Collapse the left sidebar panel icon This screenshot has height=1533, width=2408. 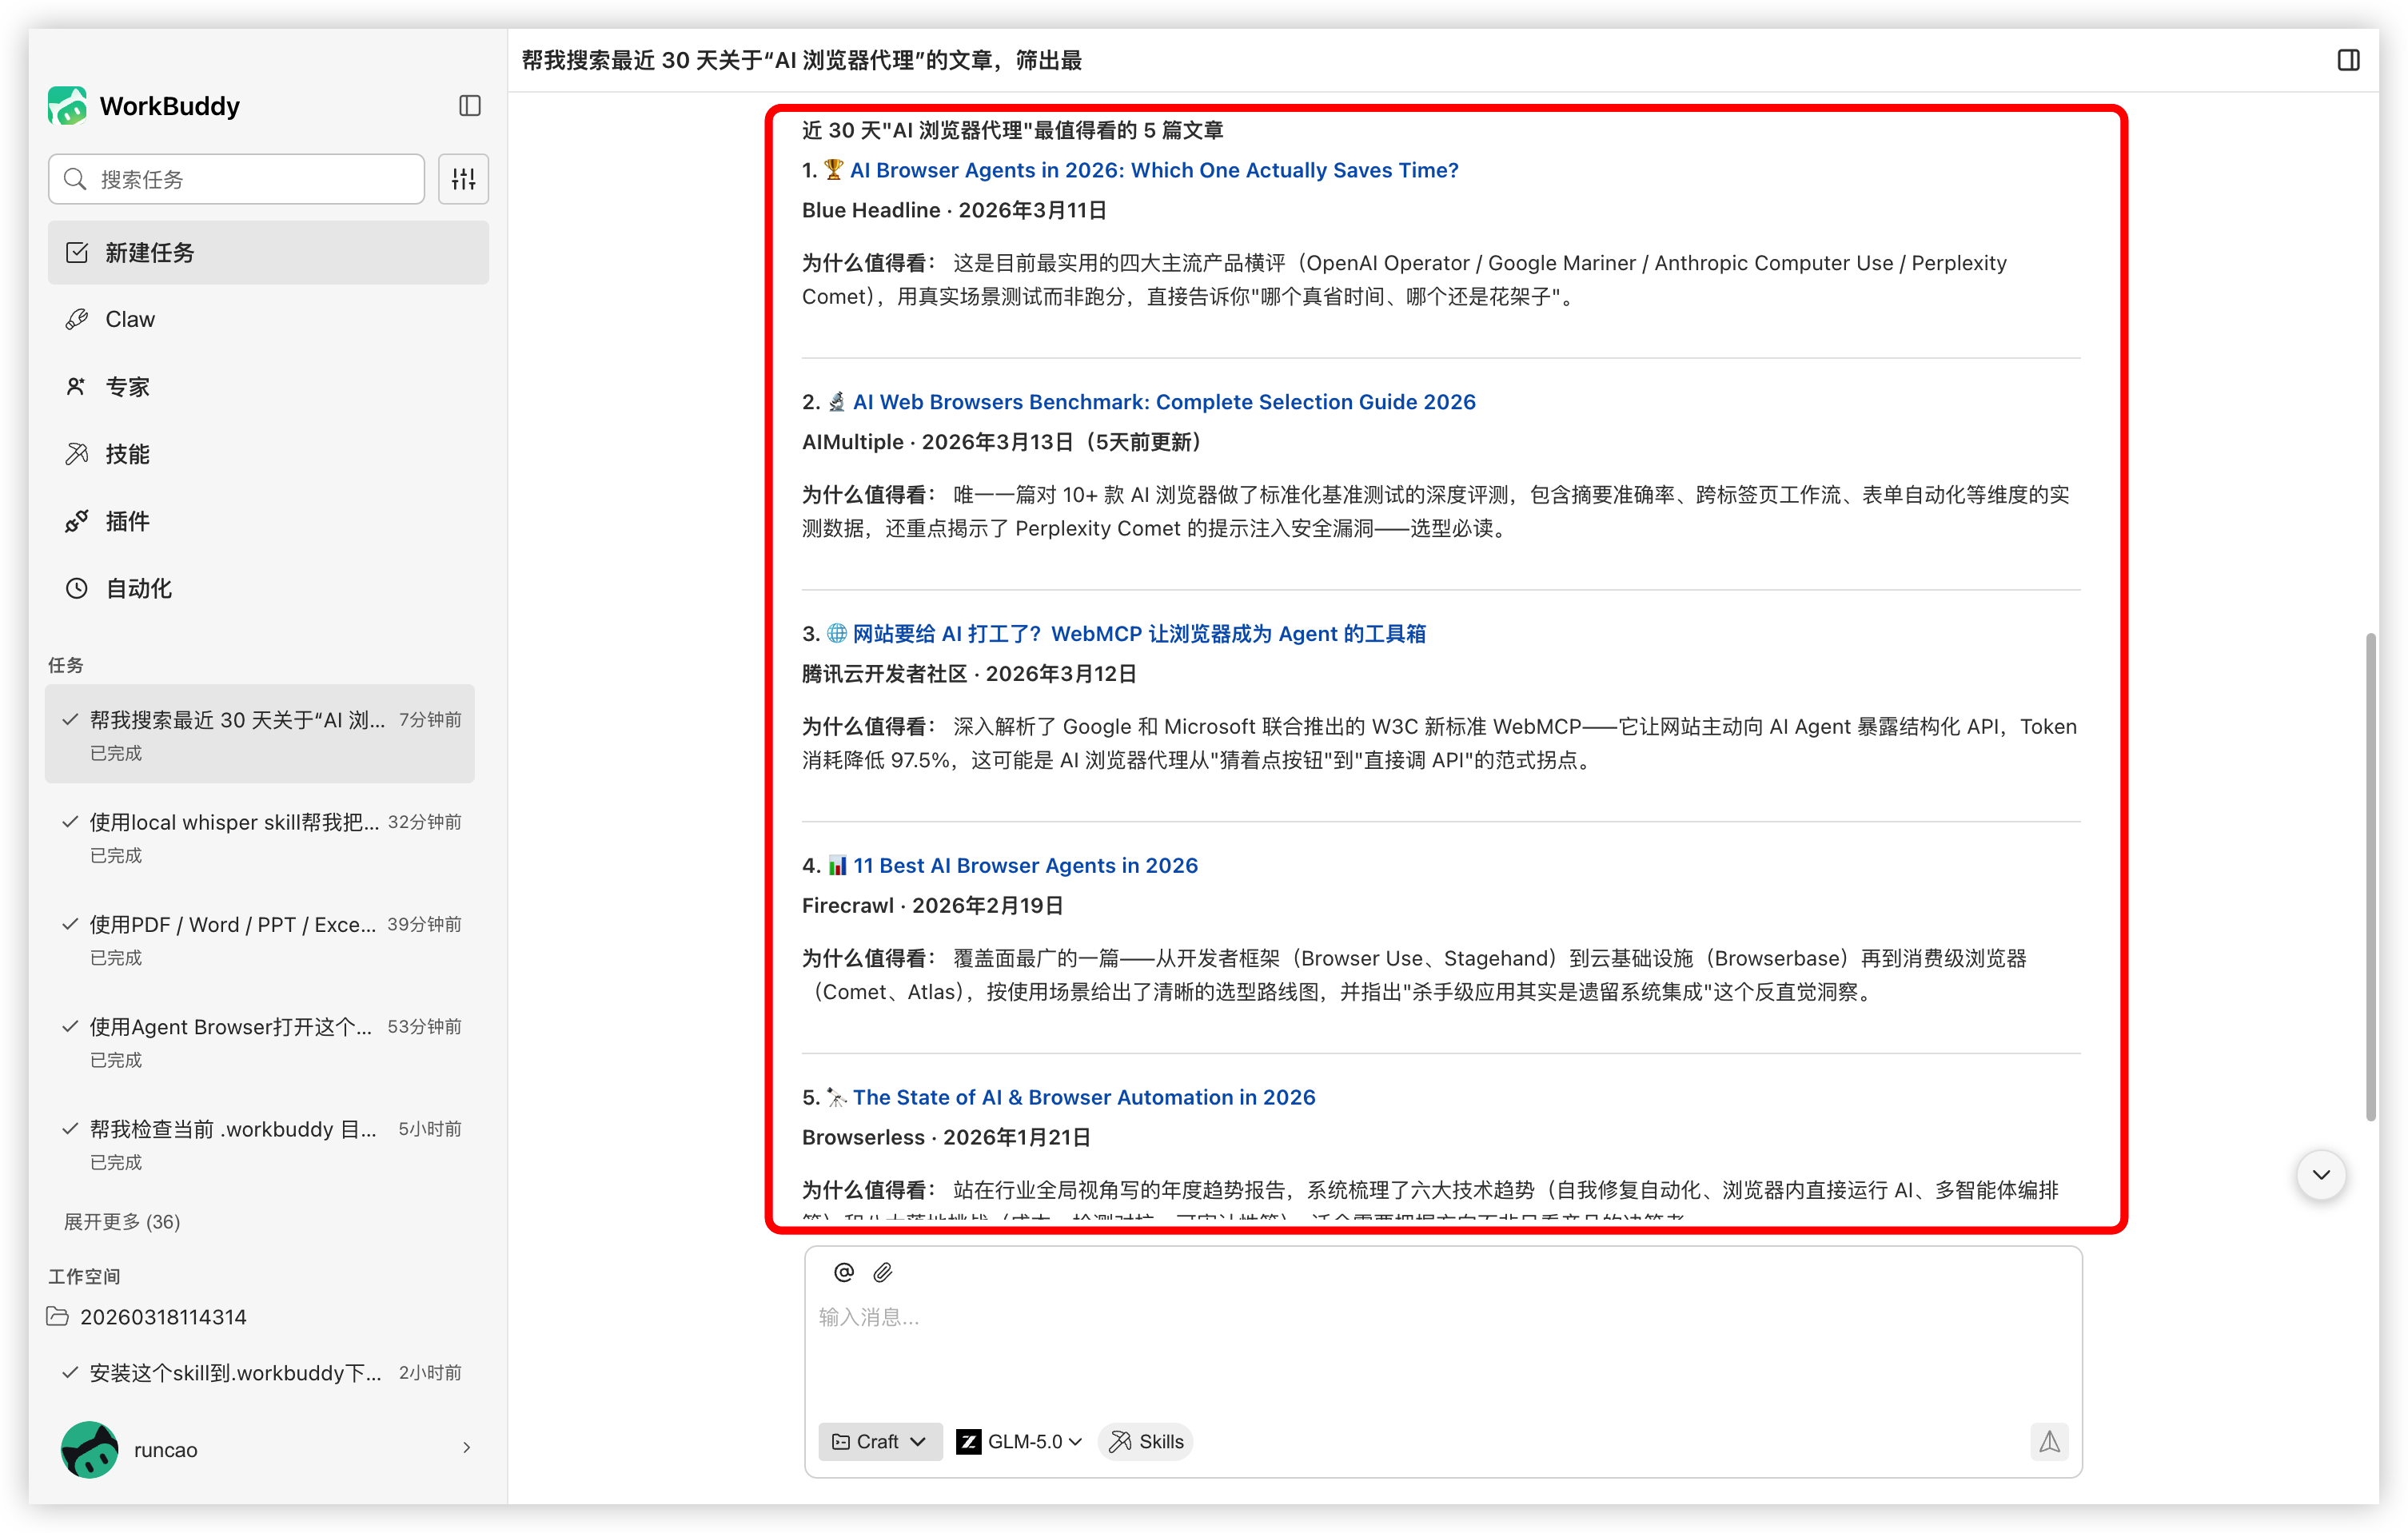[469, 106]
